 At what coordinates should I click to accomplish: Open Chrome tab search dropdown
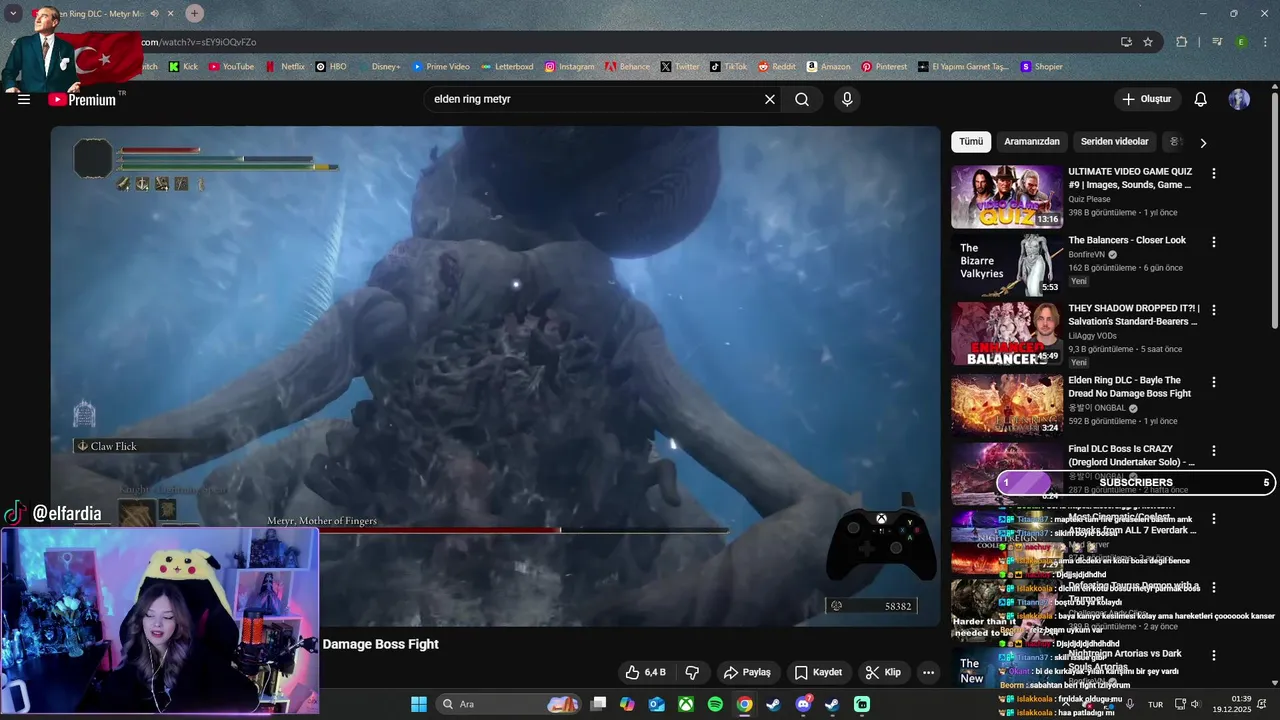click(x=13, y=13)
